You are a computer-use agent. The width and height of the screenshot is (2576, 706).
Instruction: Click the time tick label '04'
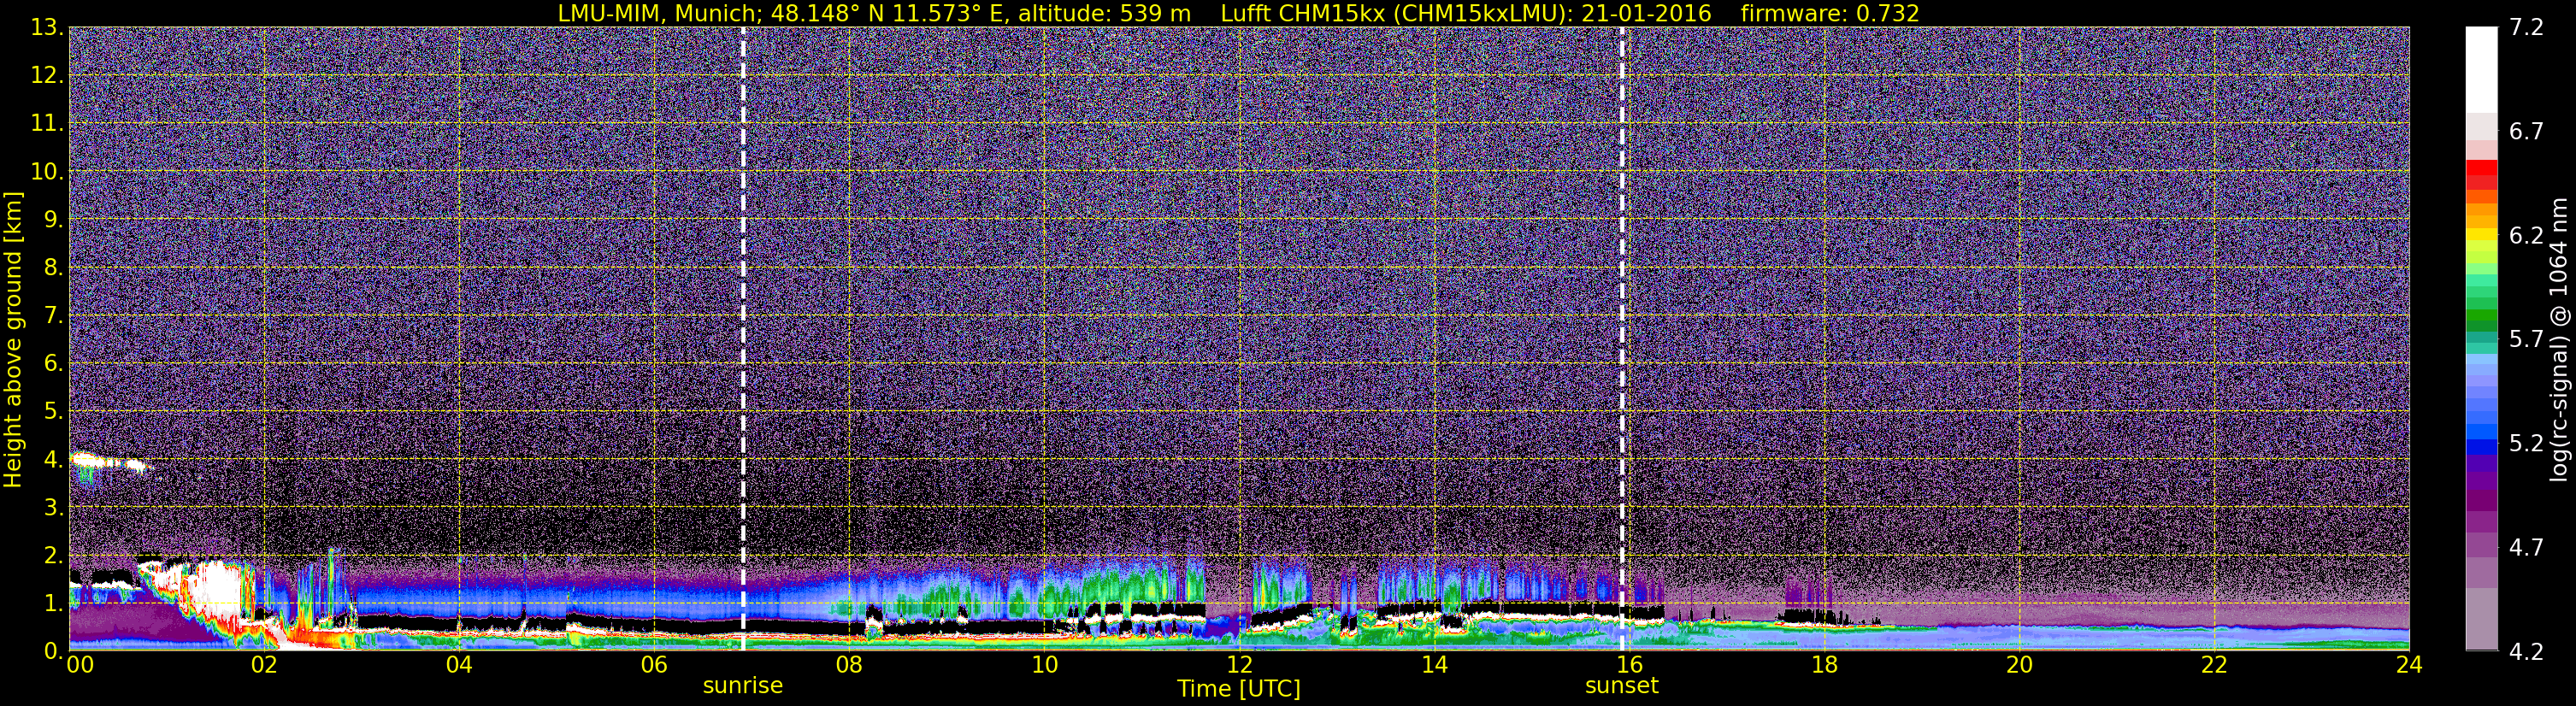pyautogui.click(x=459, y=664)
